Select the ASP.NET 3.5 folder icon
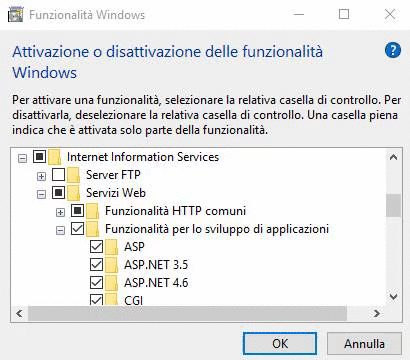 pos(111,265)
